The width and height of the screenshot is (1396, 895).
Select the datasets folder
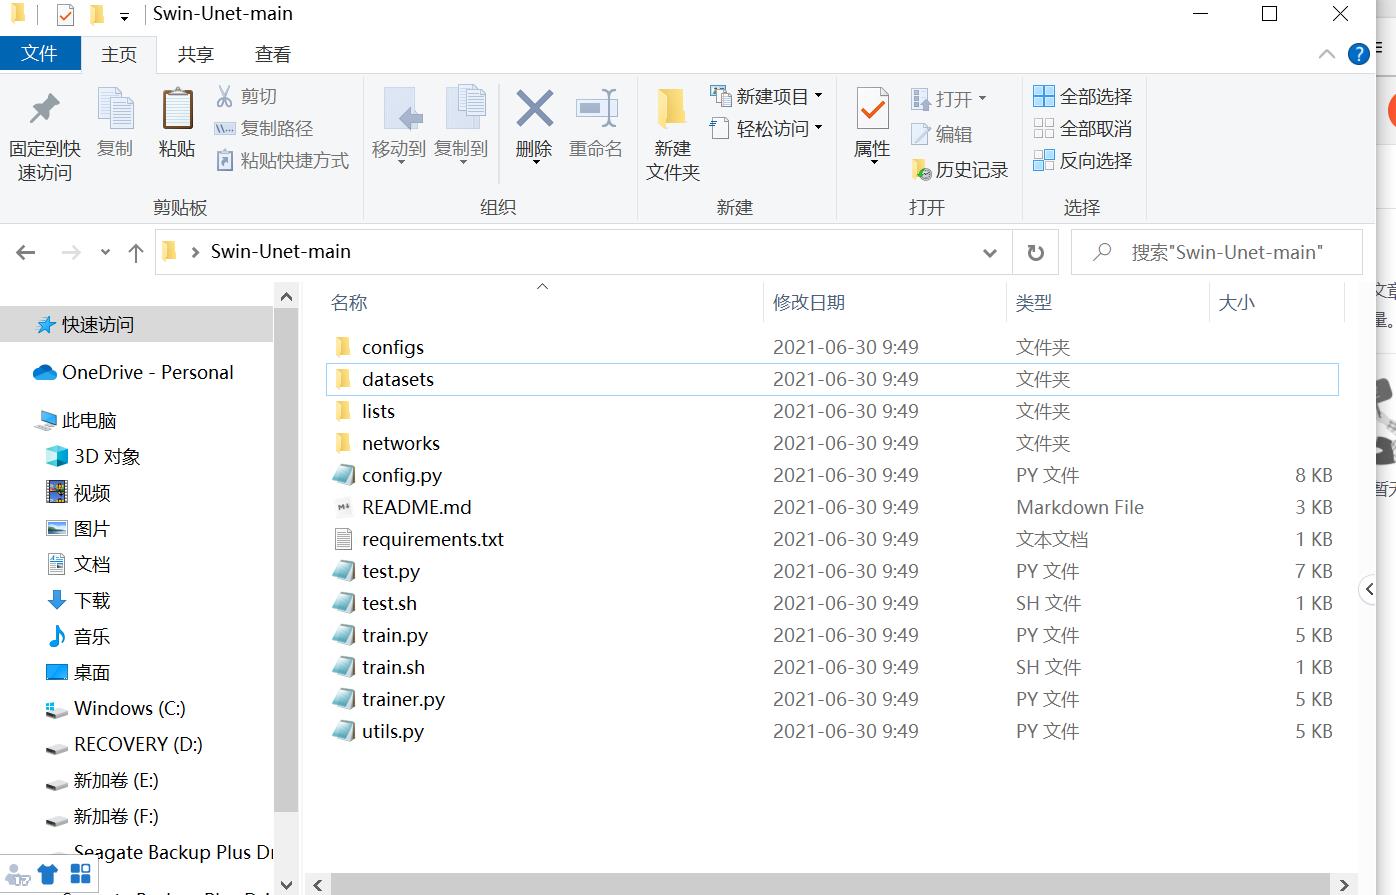832,379
